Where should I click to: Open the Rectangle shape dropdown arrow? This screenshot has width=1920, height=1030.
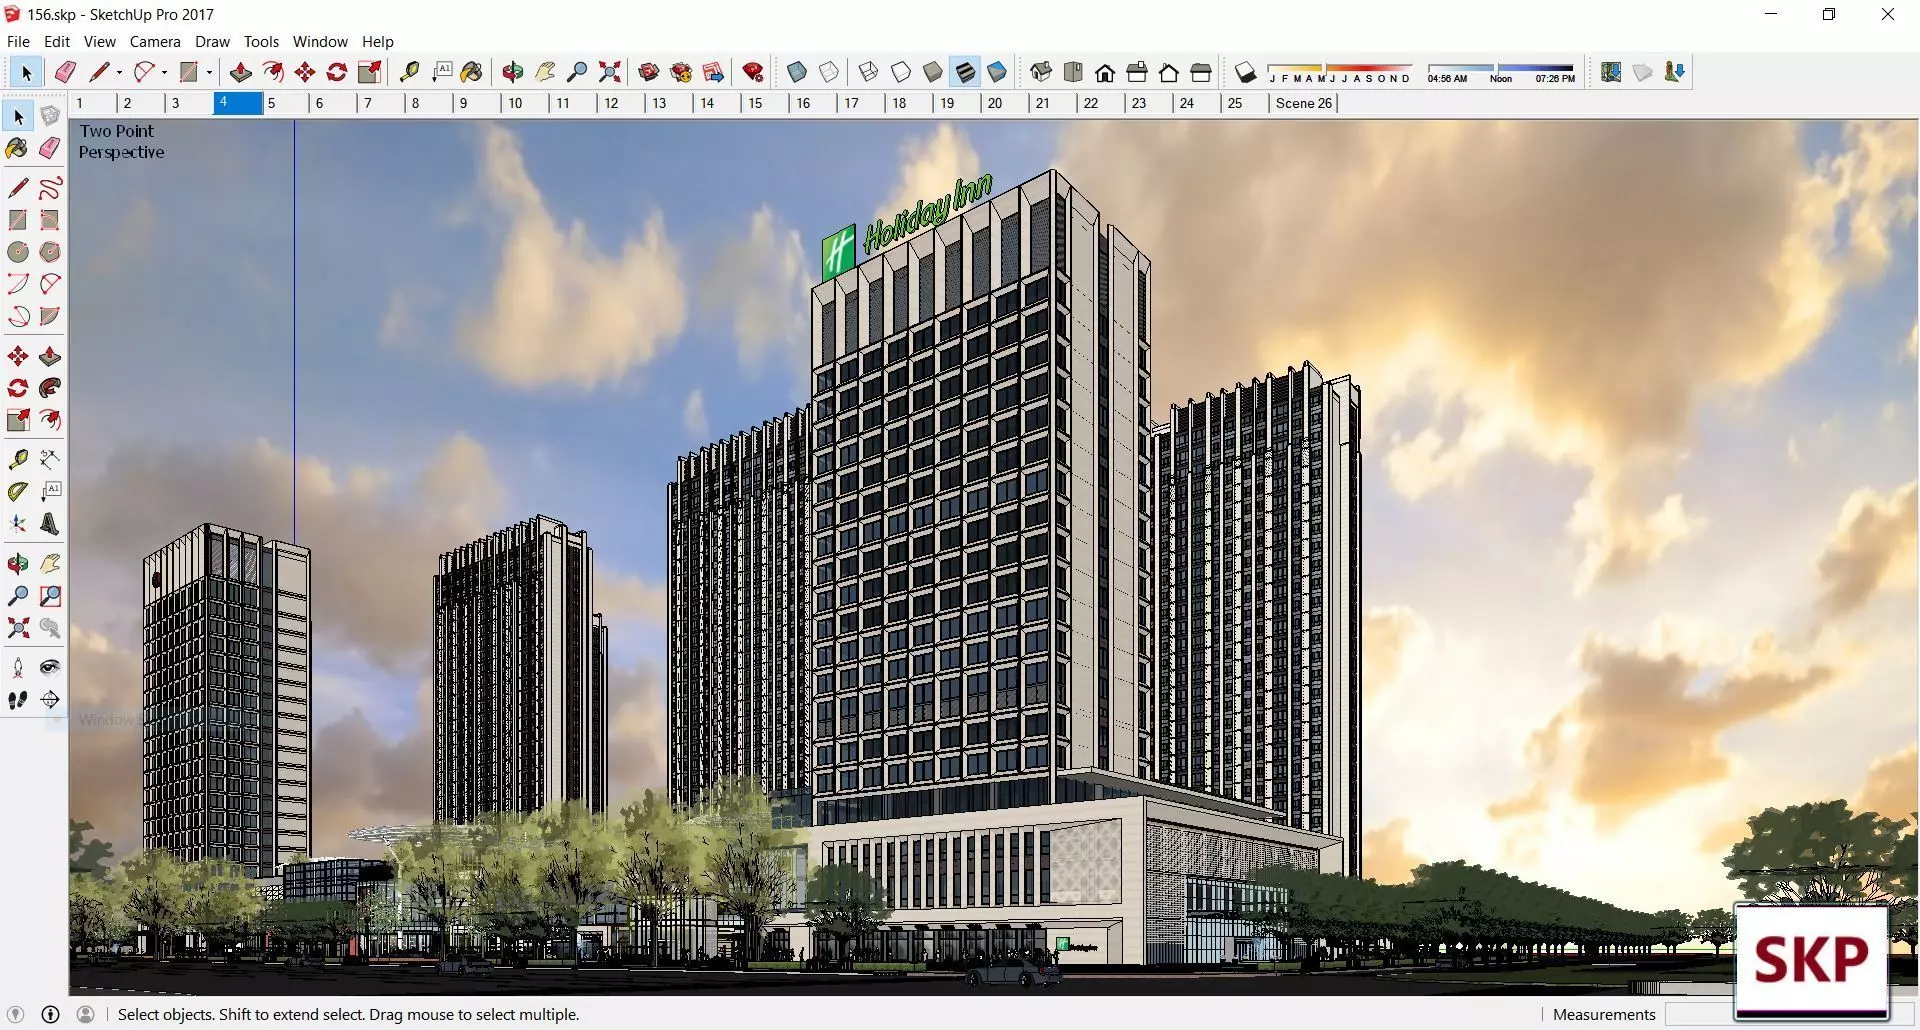click(209, 72)
